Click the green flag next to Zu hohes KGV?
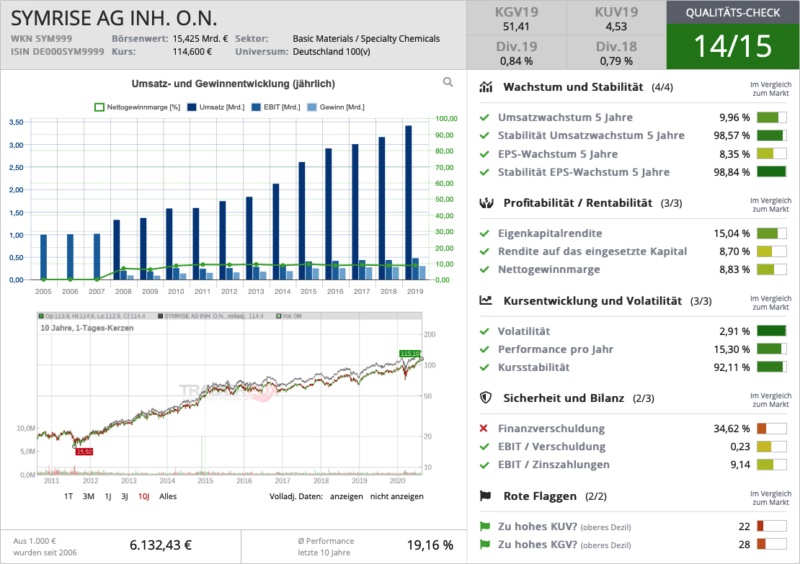 485,544
